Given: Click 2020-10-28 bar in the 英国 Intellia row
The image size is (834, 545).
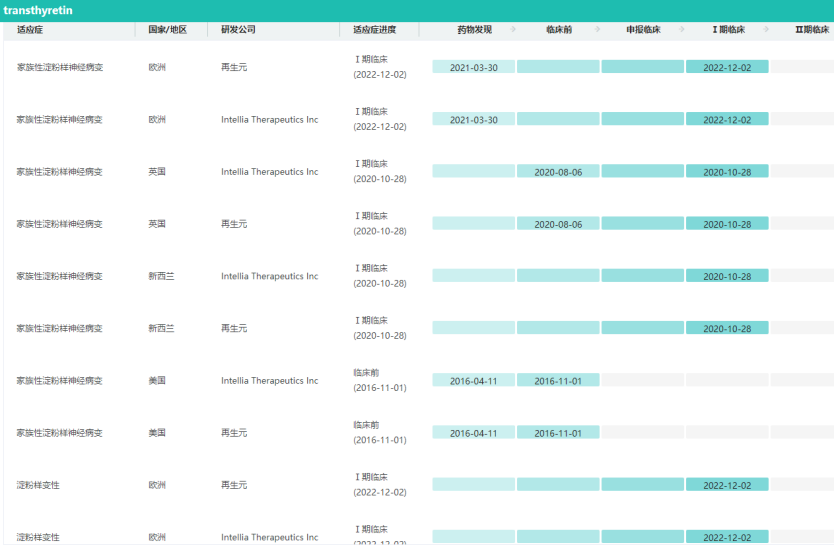Looking at the screenshot, I should (727, 171).
